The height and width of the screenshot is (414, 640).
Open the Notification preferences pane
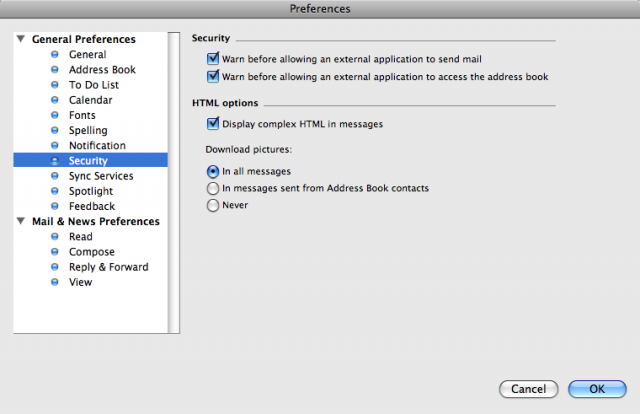point(97,145)
